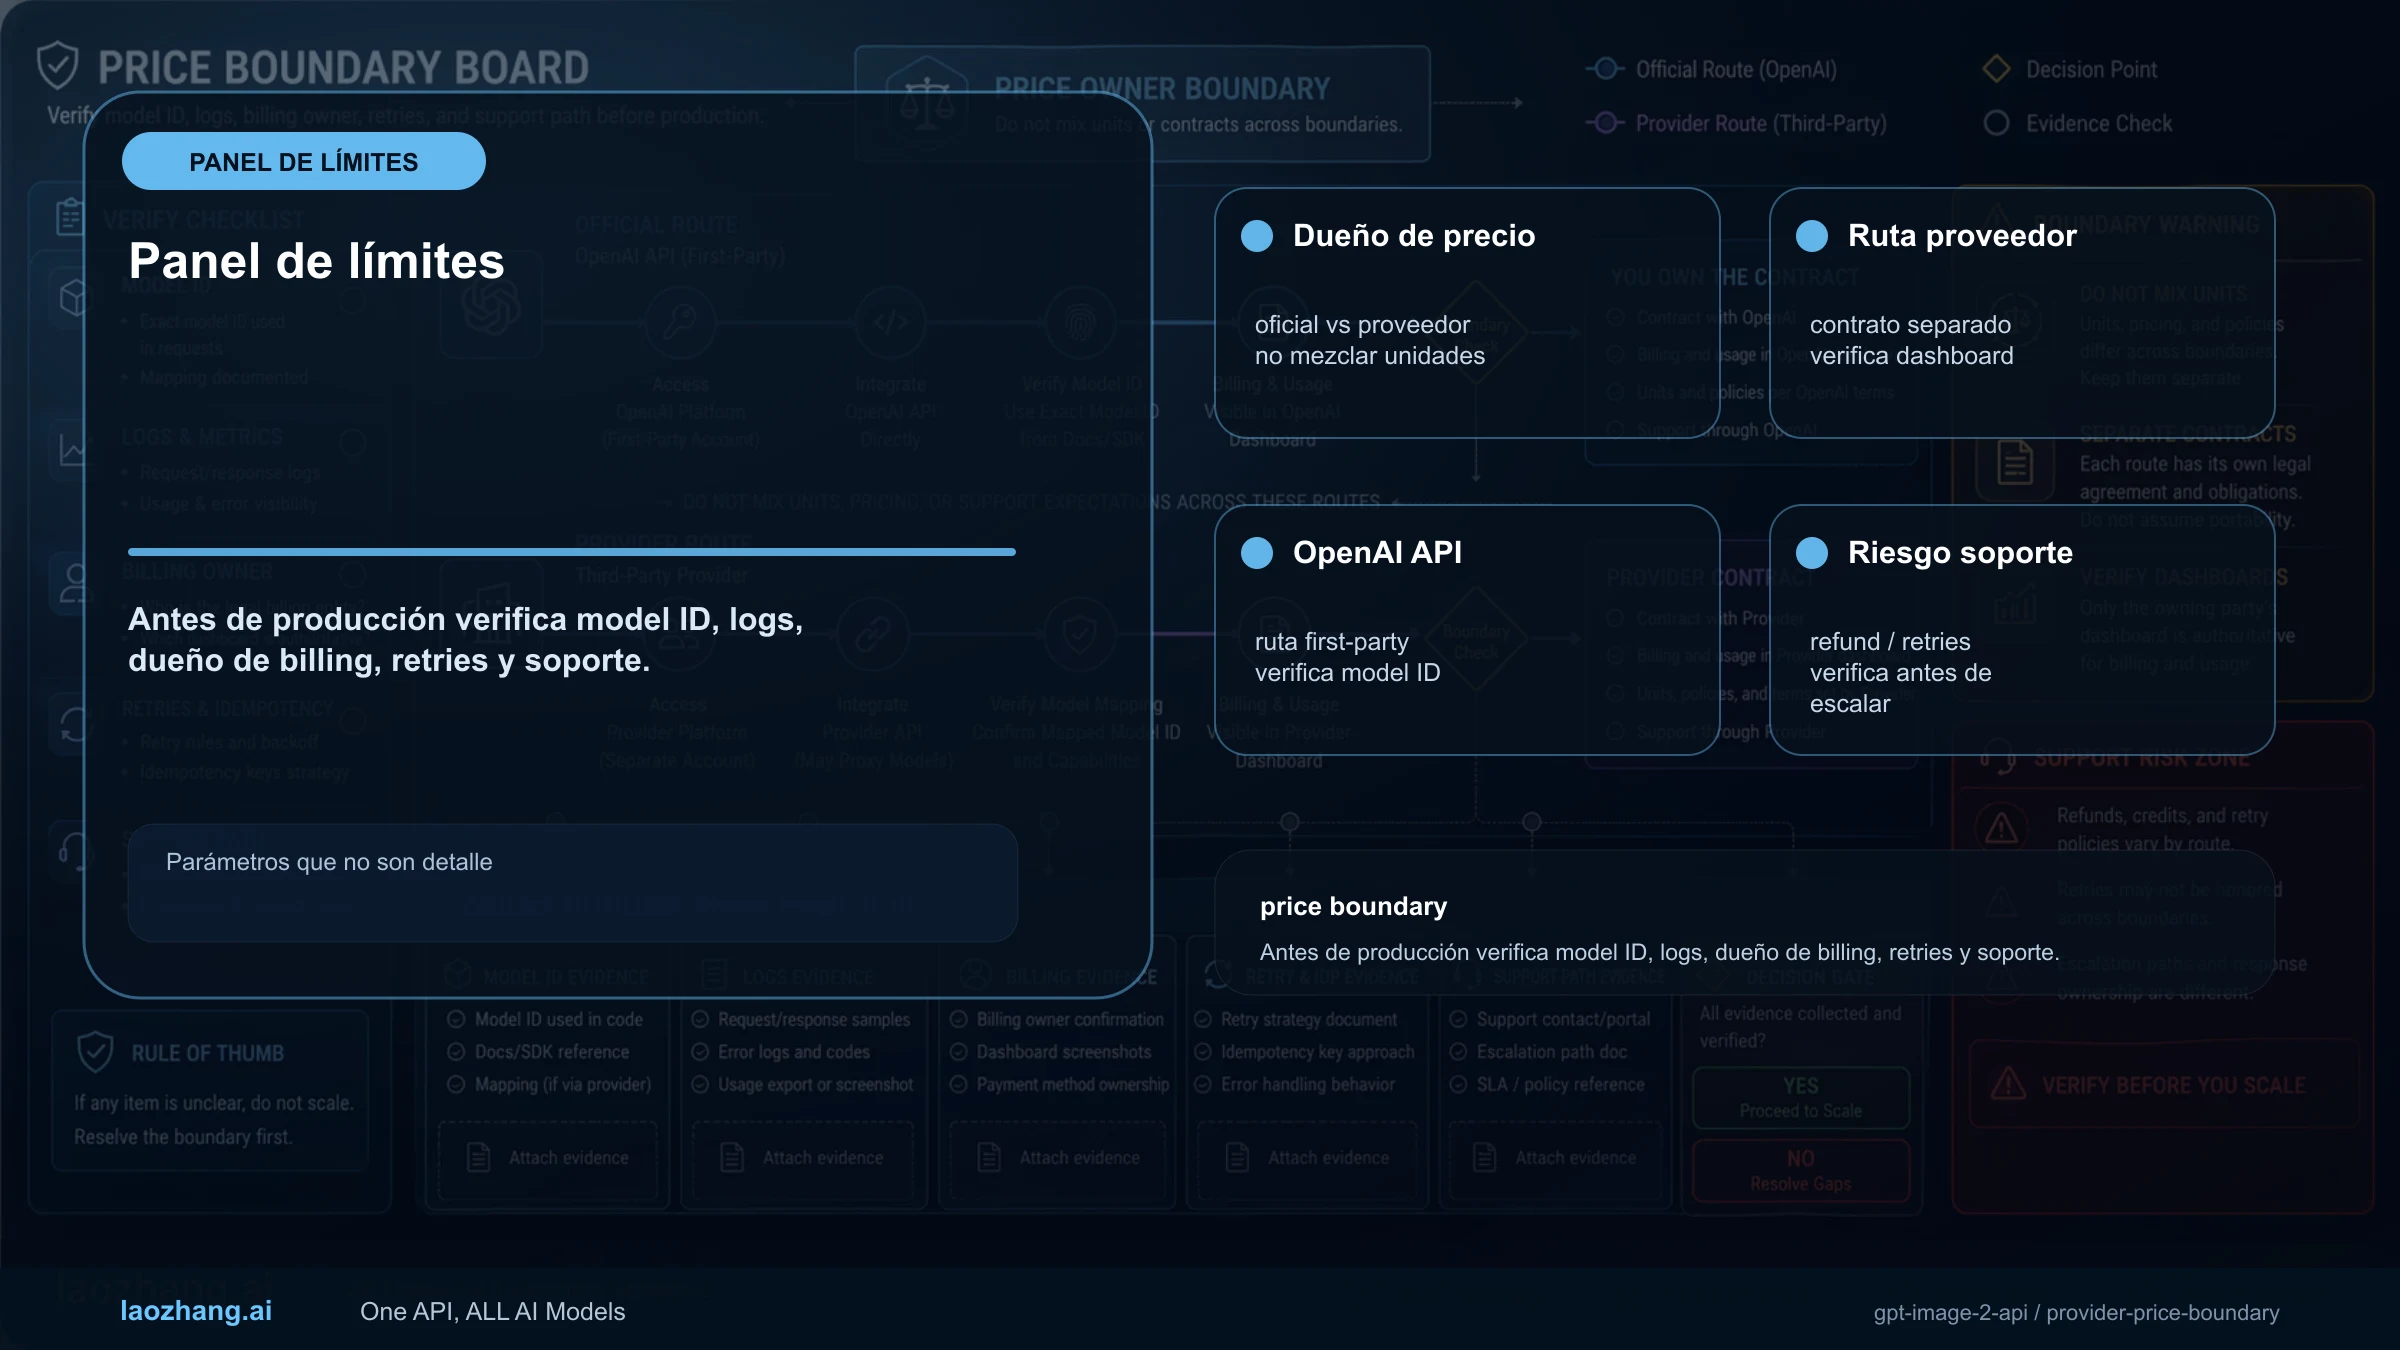Click the Dueño de precio card heading
This screenshot has width=2400, height=1350.
pos(1414,236)
